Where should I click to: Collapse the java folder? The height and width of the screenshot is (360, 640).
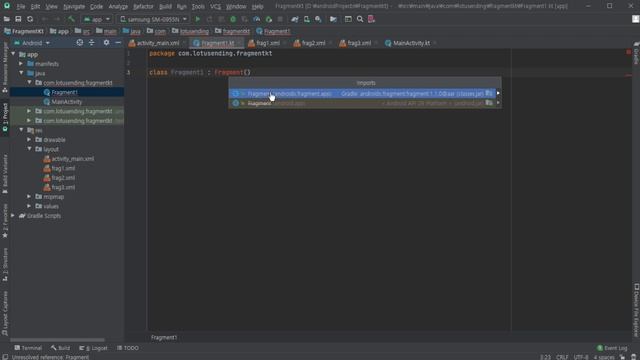(x=21, y=73)
